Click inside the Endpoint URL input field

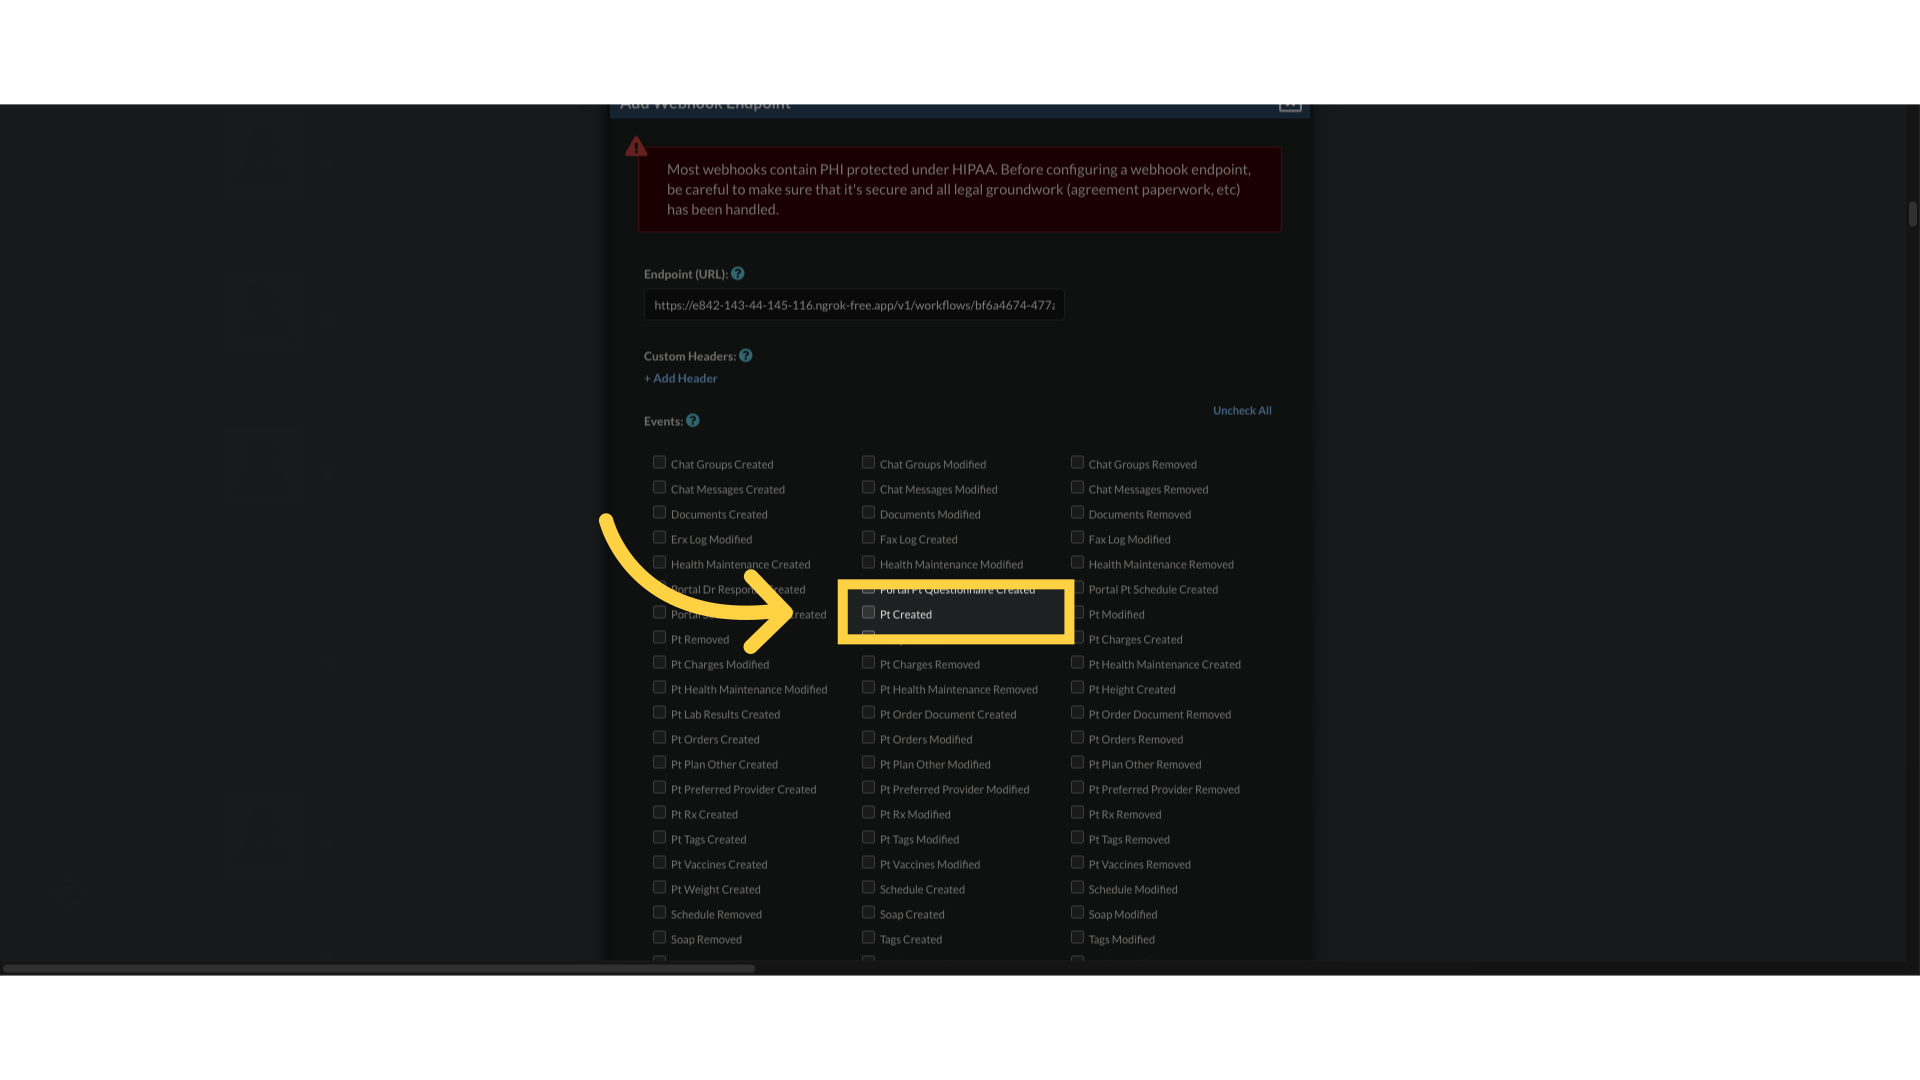pyautogui.click(x=854, y=305)
